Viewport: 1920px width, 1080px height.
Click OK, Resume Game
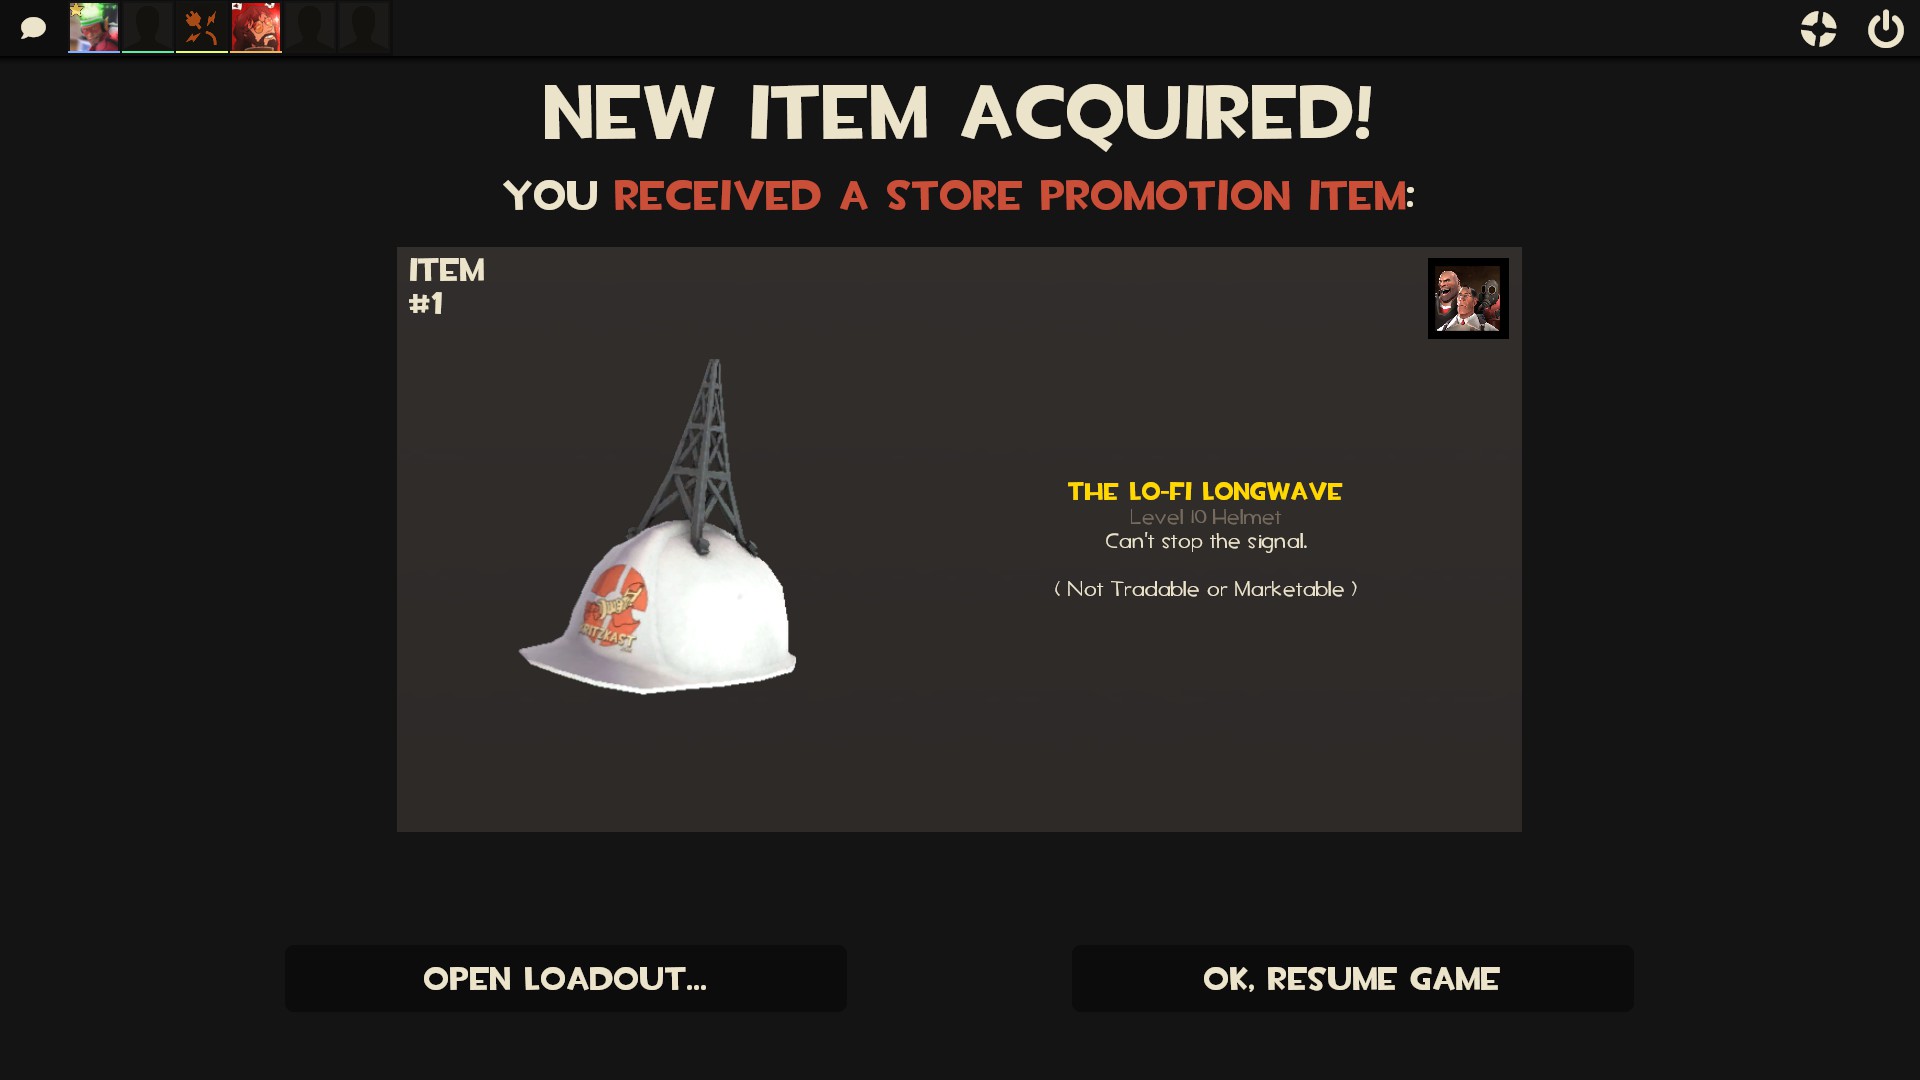1352,978
